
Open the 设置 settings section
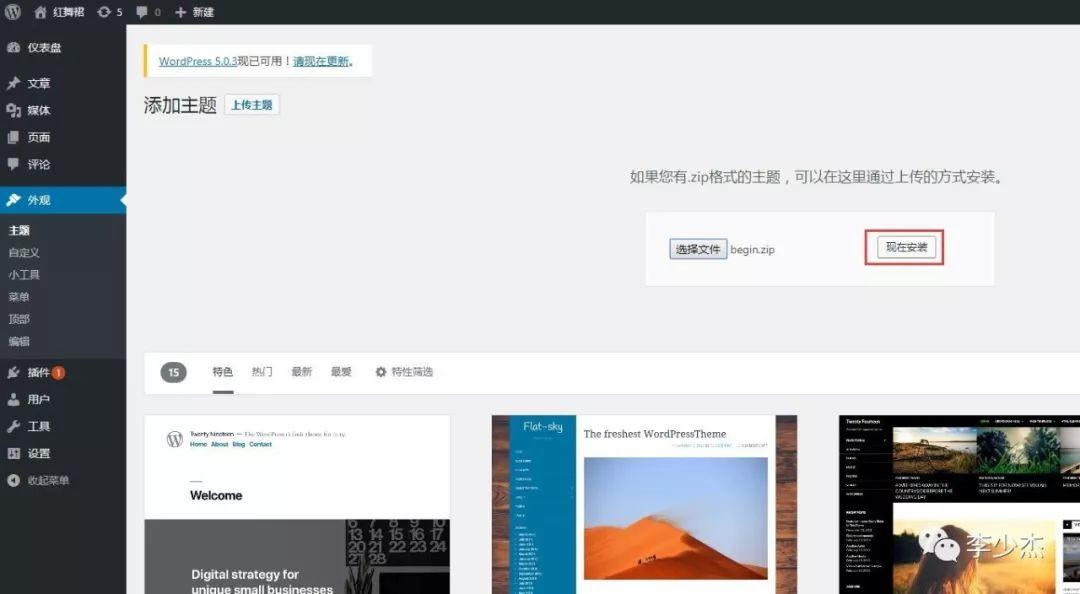[x=63, y=453]
